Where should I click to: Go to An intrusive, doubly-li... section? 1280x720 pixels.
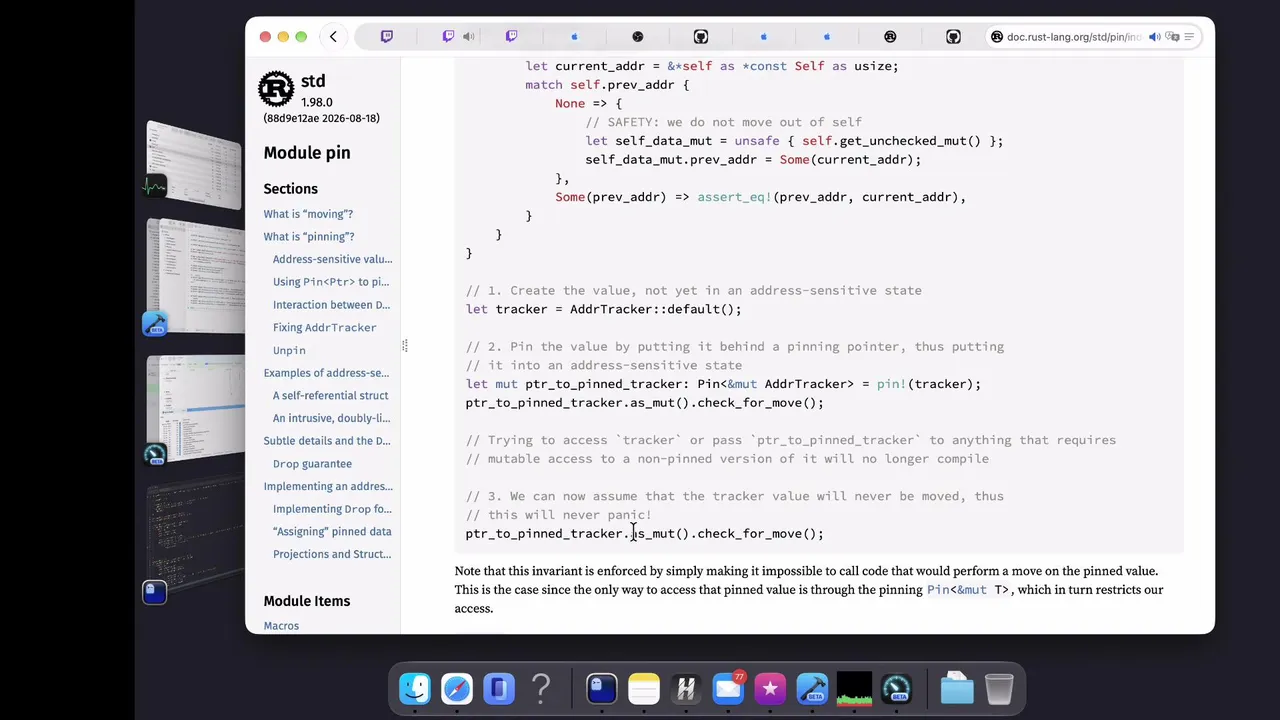tap(331, 419)
